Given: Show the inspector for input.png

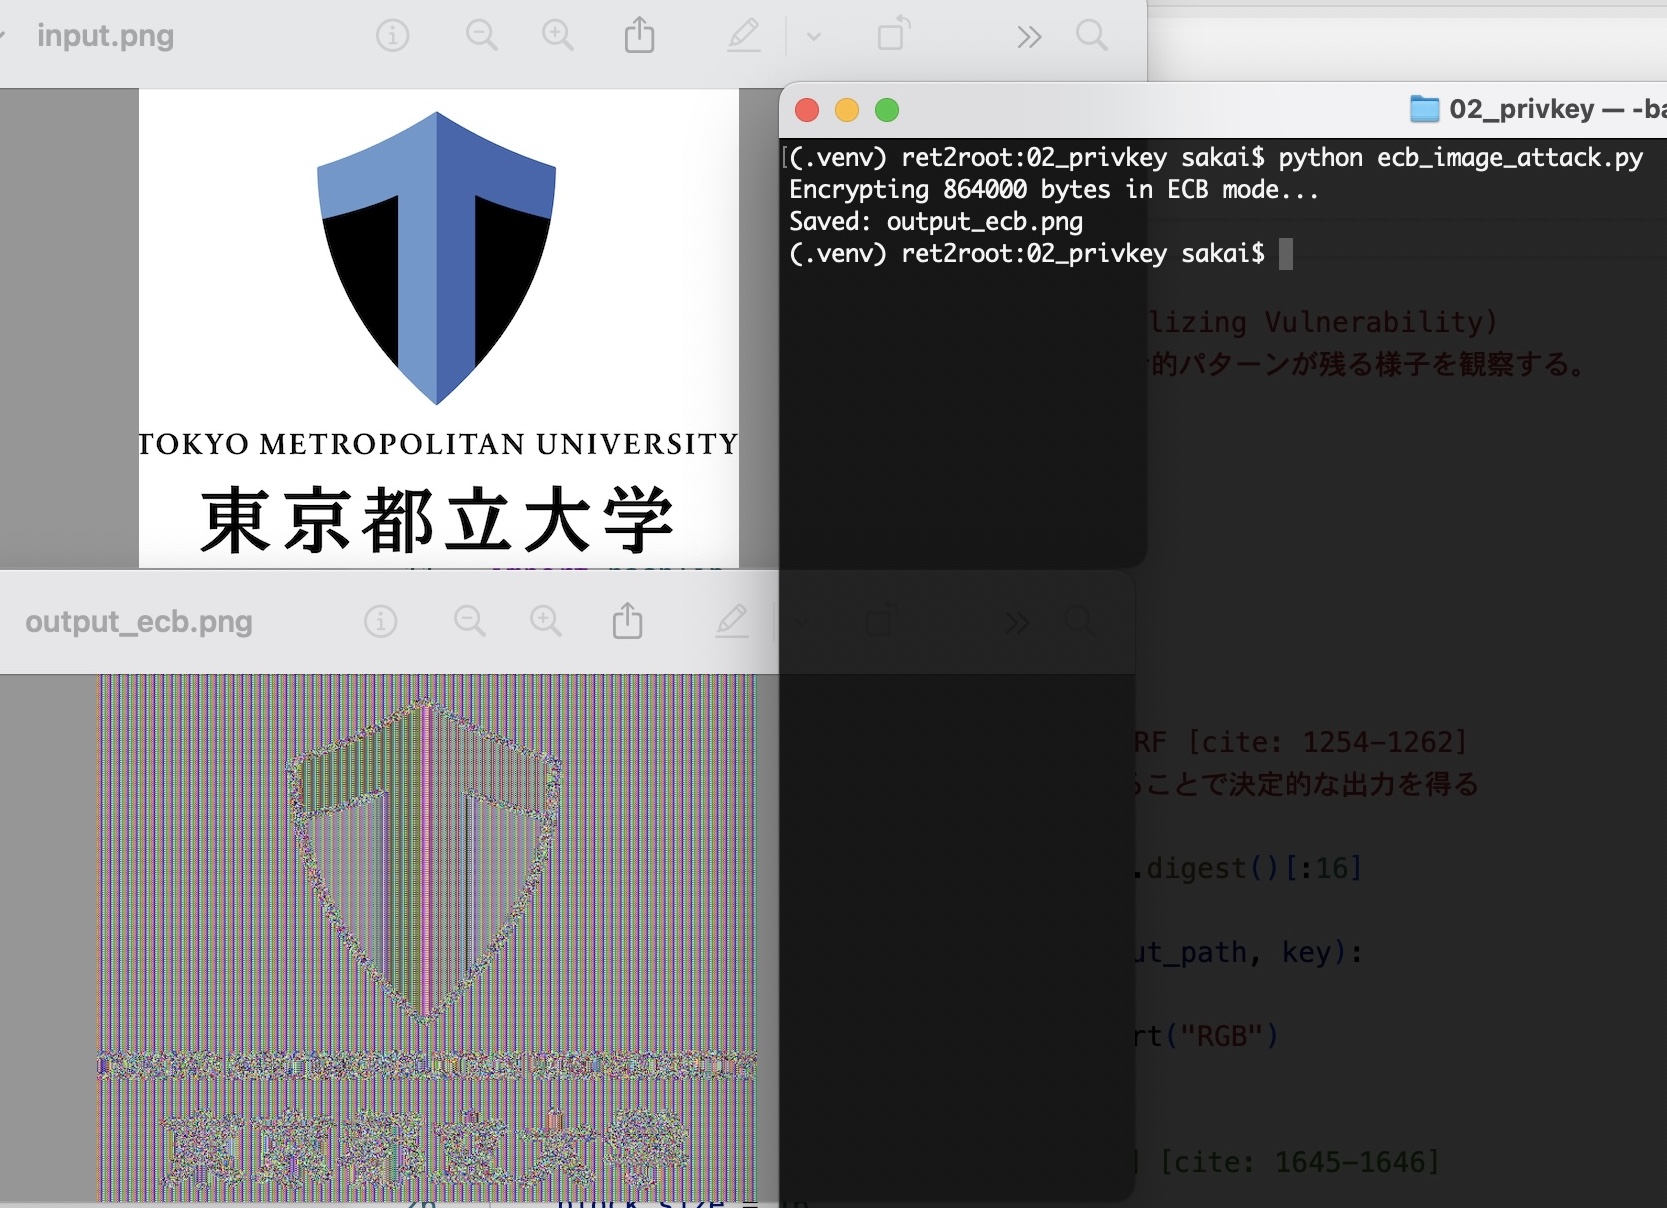Looking at the screenshot, I should point(392,35).
